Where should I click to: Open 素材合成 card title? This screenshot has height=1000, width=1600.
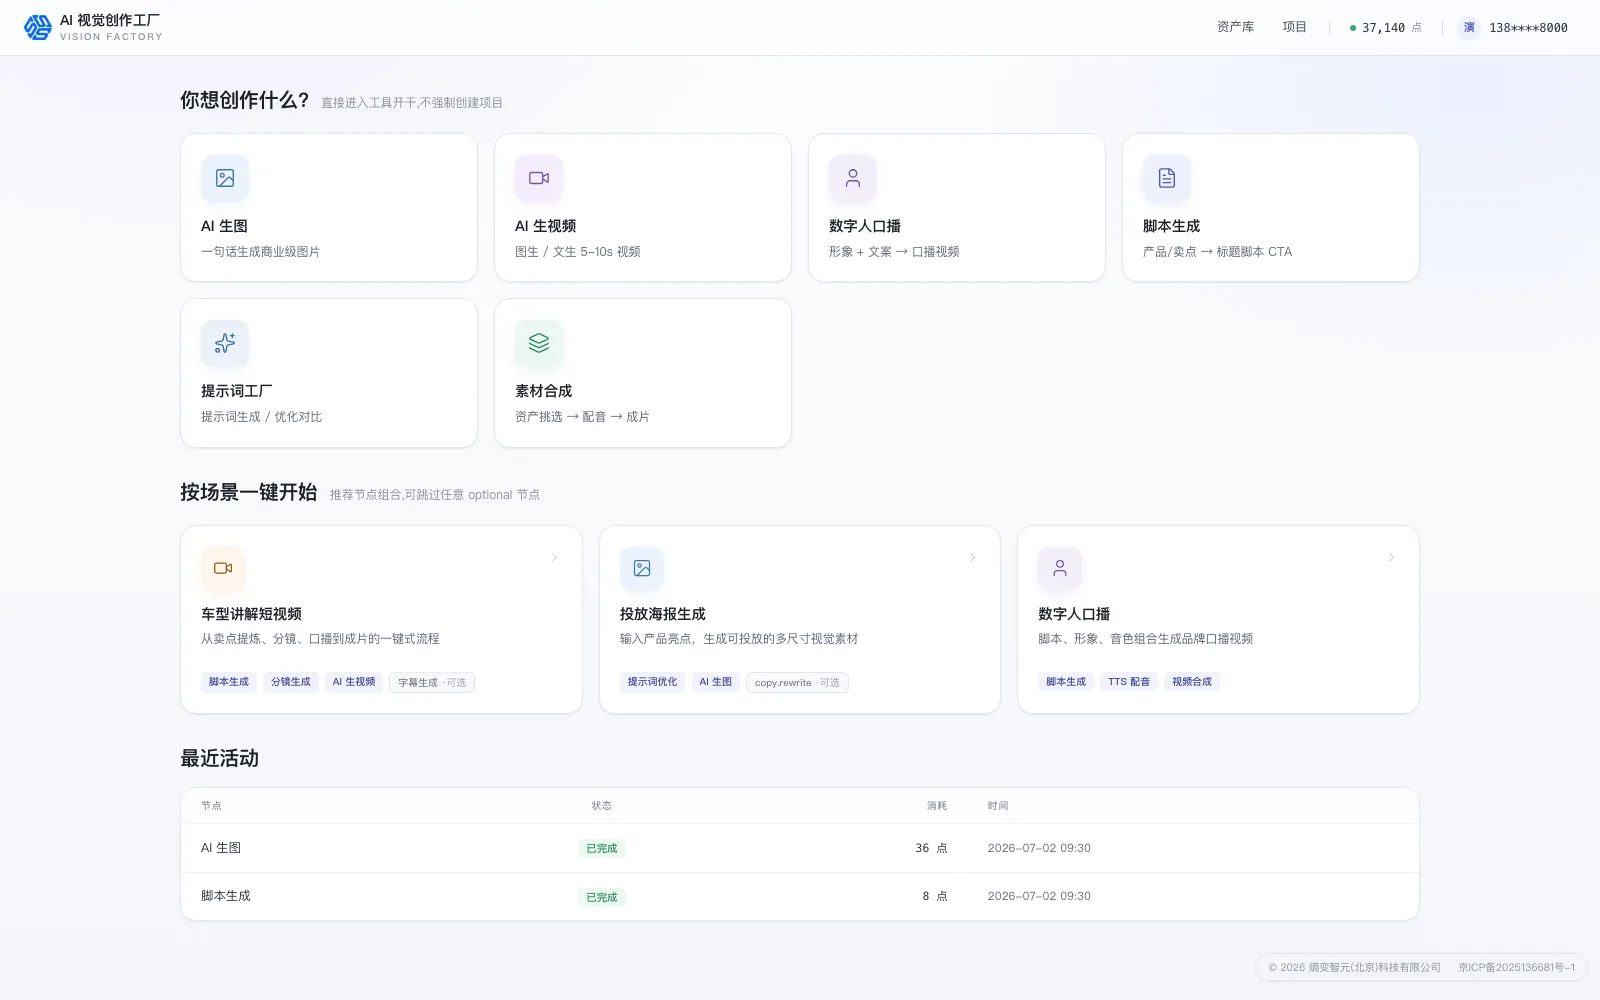click(543, 391)
